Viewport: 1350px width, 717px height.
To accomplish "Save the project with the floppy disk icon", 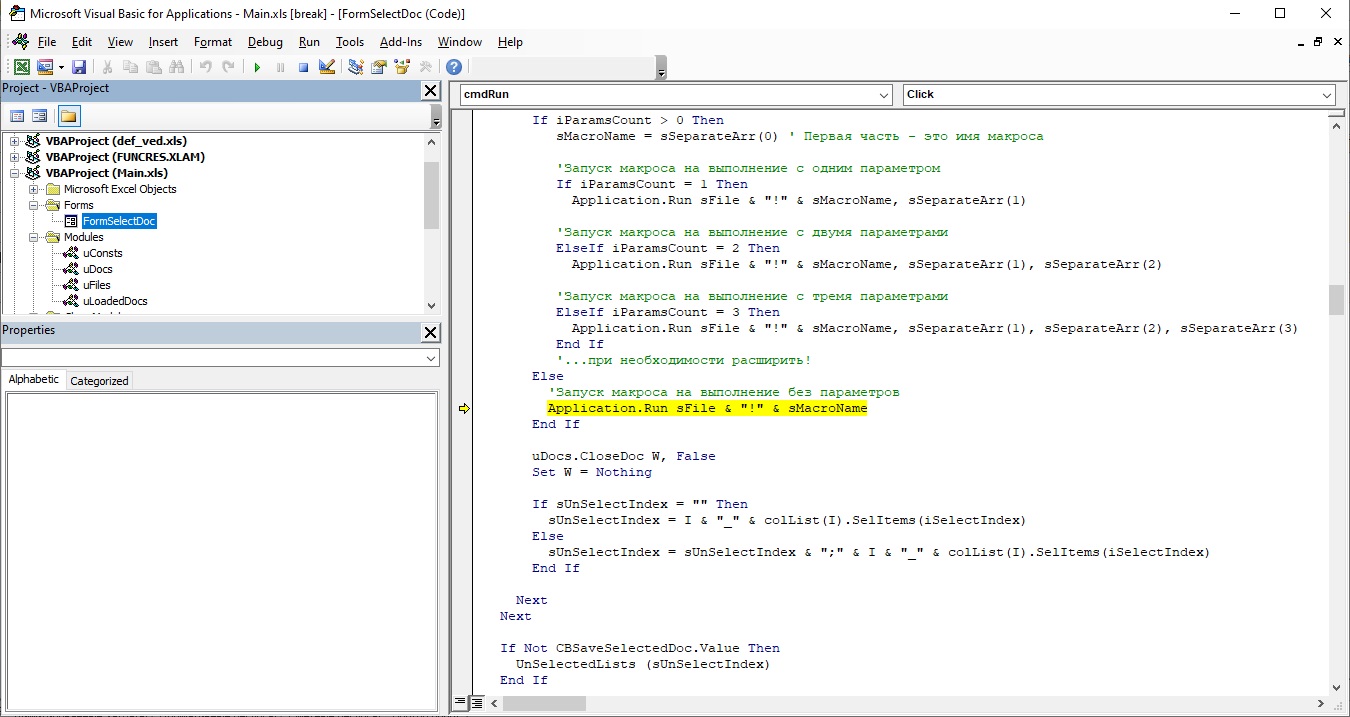I will 79,67.
